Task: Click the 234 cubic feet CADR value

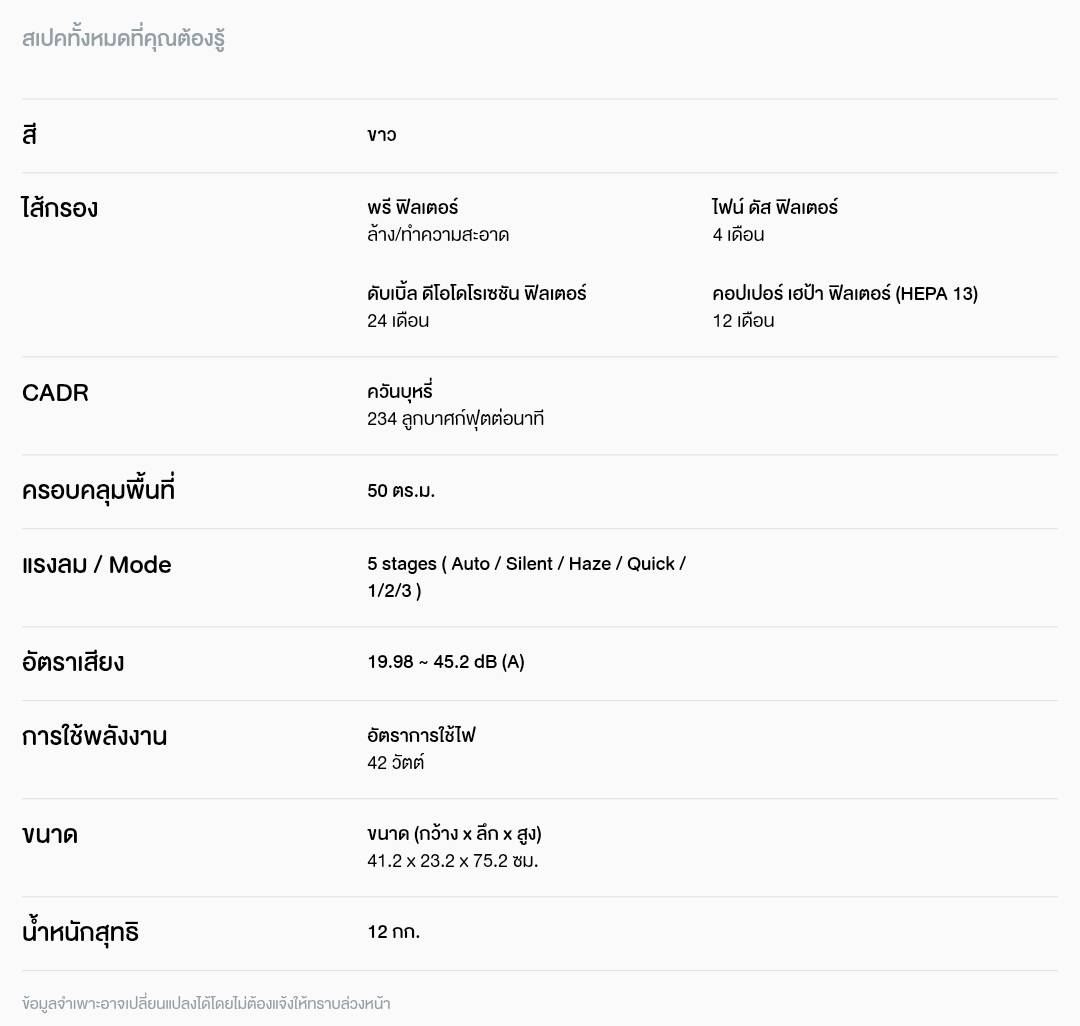Action: [455, 419]
